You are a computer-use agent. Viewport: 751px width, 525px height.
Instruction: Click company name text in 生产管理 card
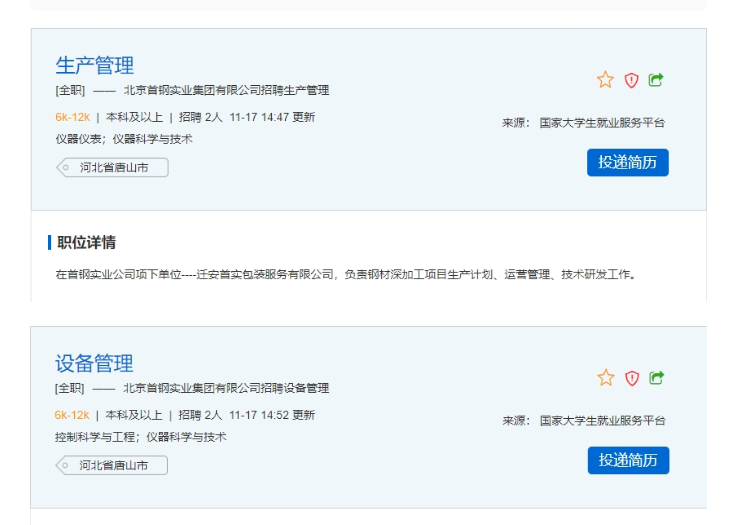click(x=226, y=91)
